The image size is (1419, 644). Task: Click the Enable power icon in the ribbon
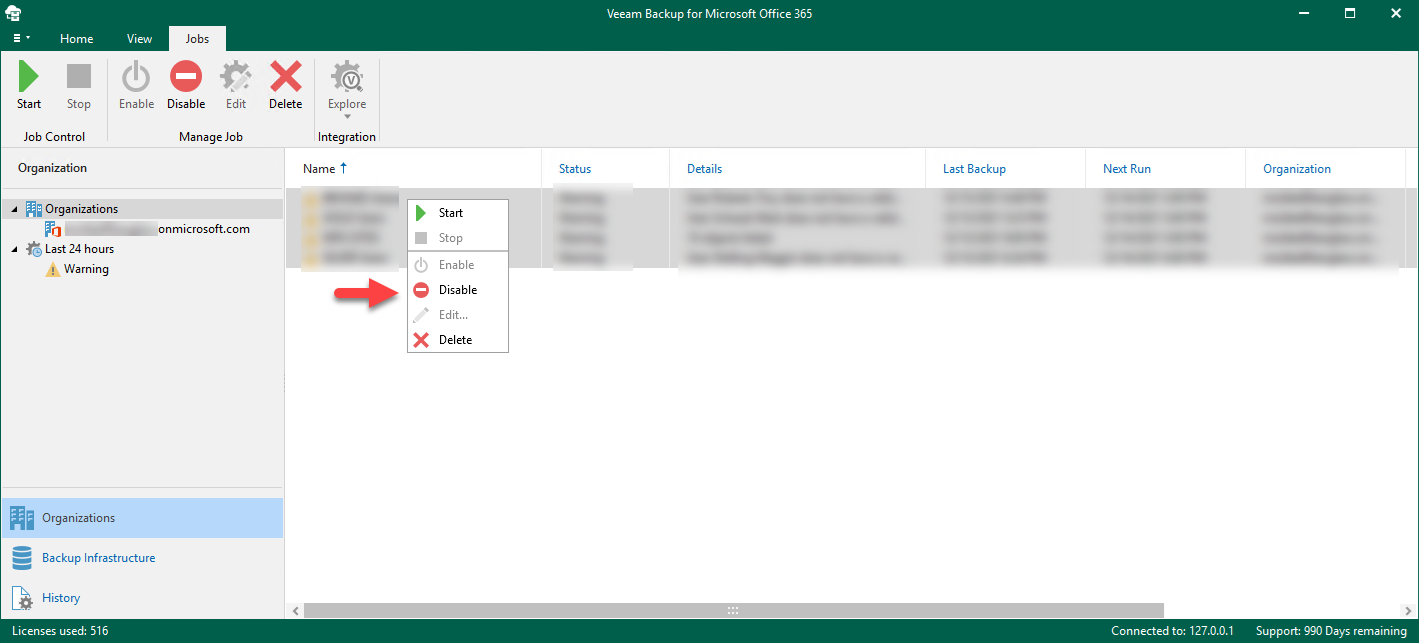coord(136,77)
